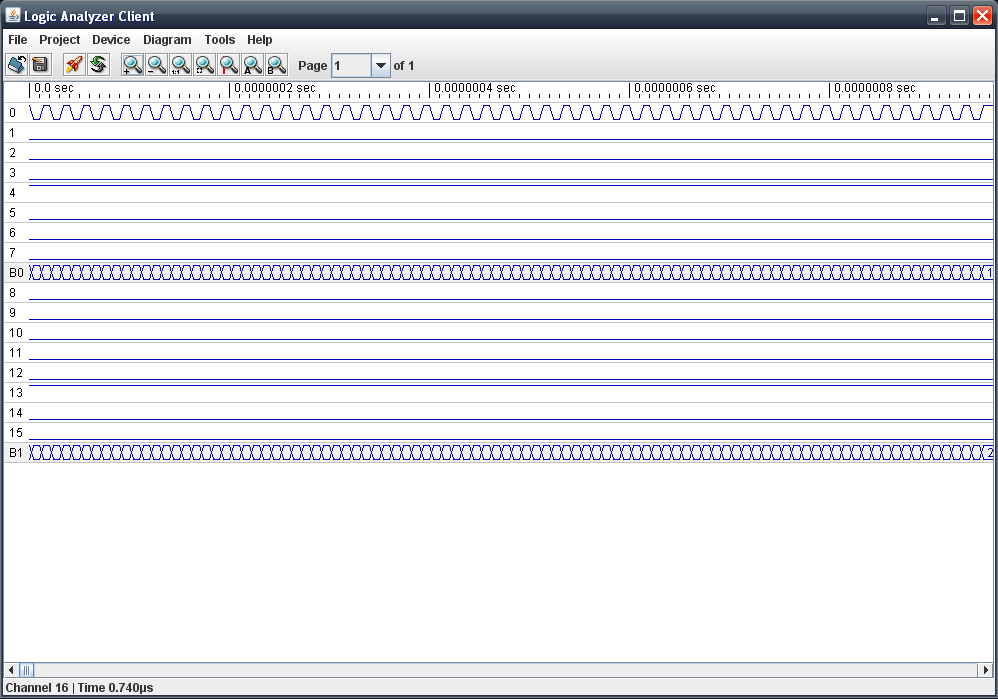Reset zoom with the 1:1 magnifier
This screenshot has height=699, width=998.
click(x=181, y=65)
